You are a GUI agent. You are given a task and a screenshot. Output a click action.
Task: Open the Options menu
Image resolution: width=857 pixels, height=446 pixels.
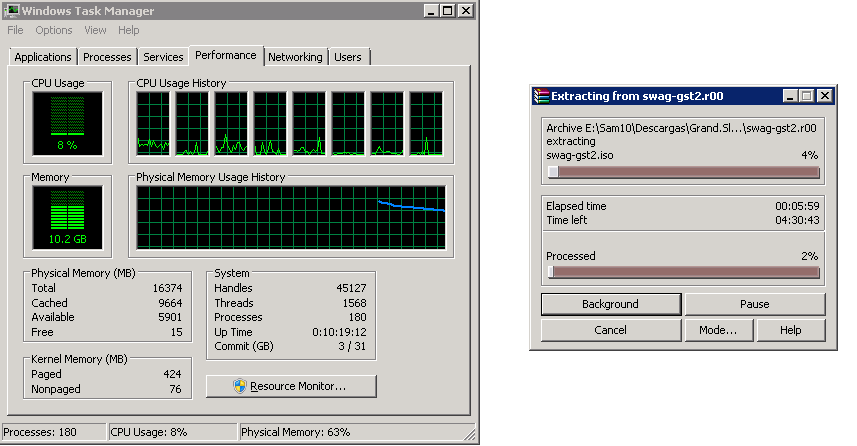54,30
